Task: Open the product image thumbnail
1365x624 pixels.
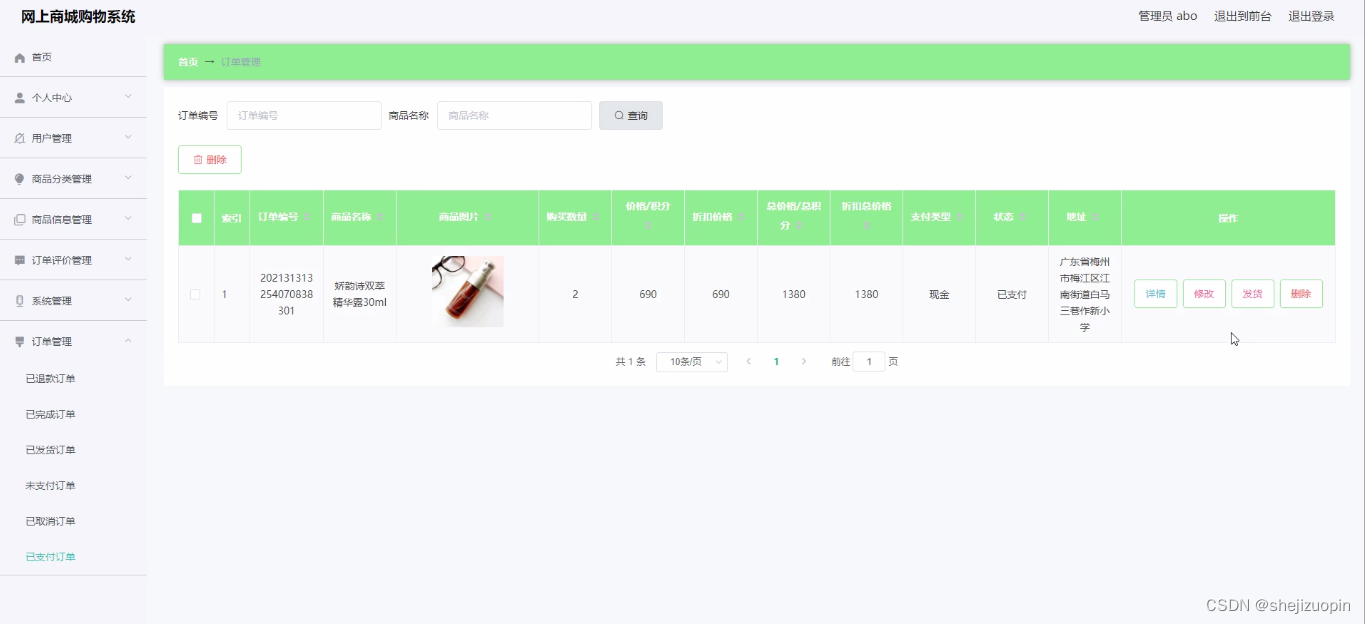Action: [467, 291]
